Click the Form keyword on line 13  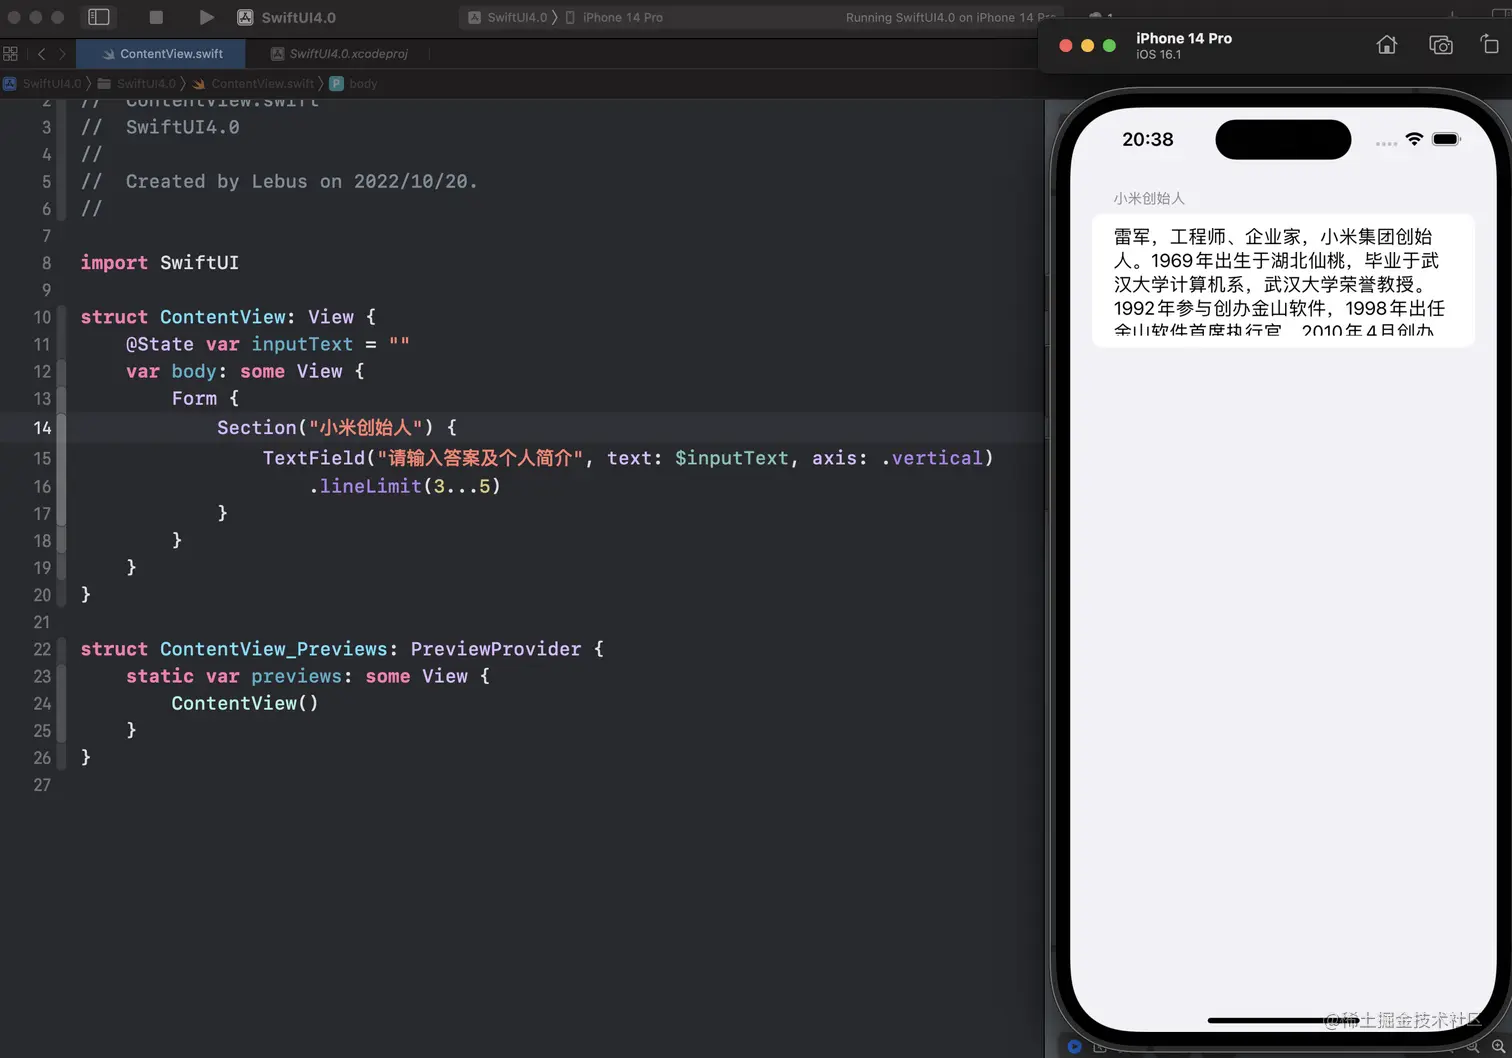[x=194, y=398]
